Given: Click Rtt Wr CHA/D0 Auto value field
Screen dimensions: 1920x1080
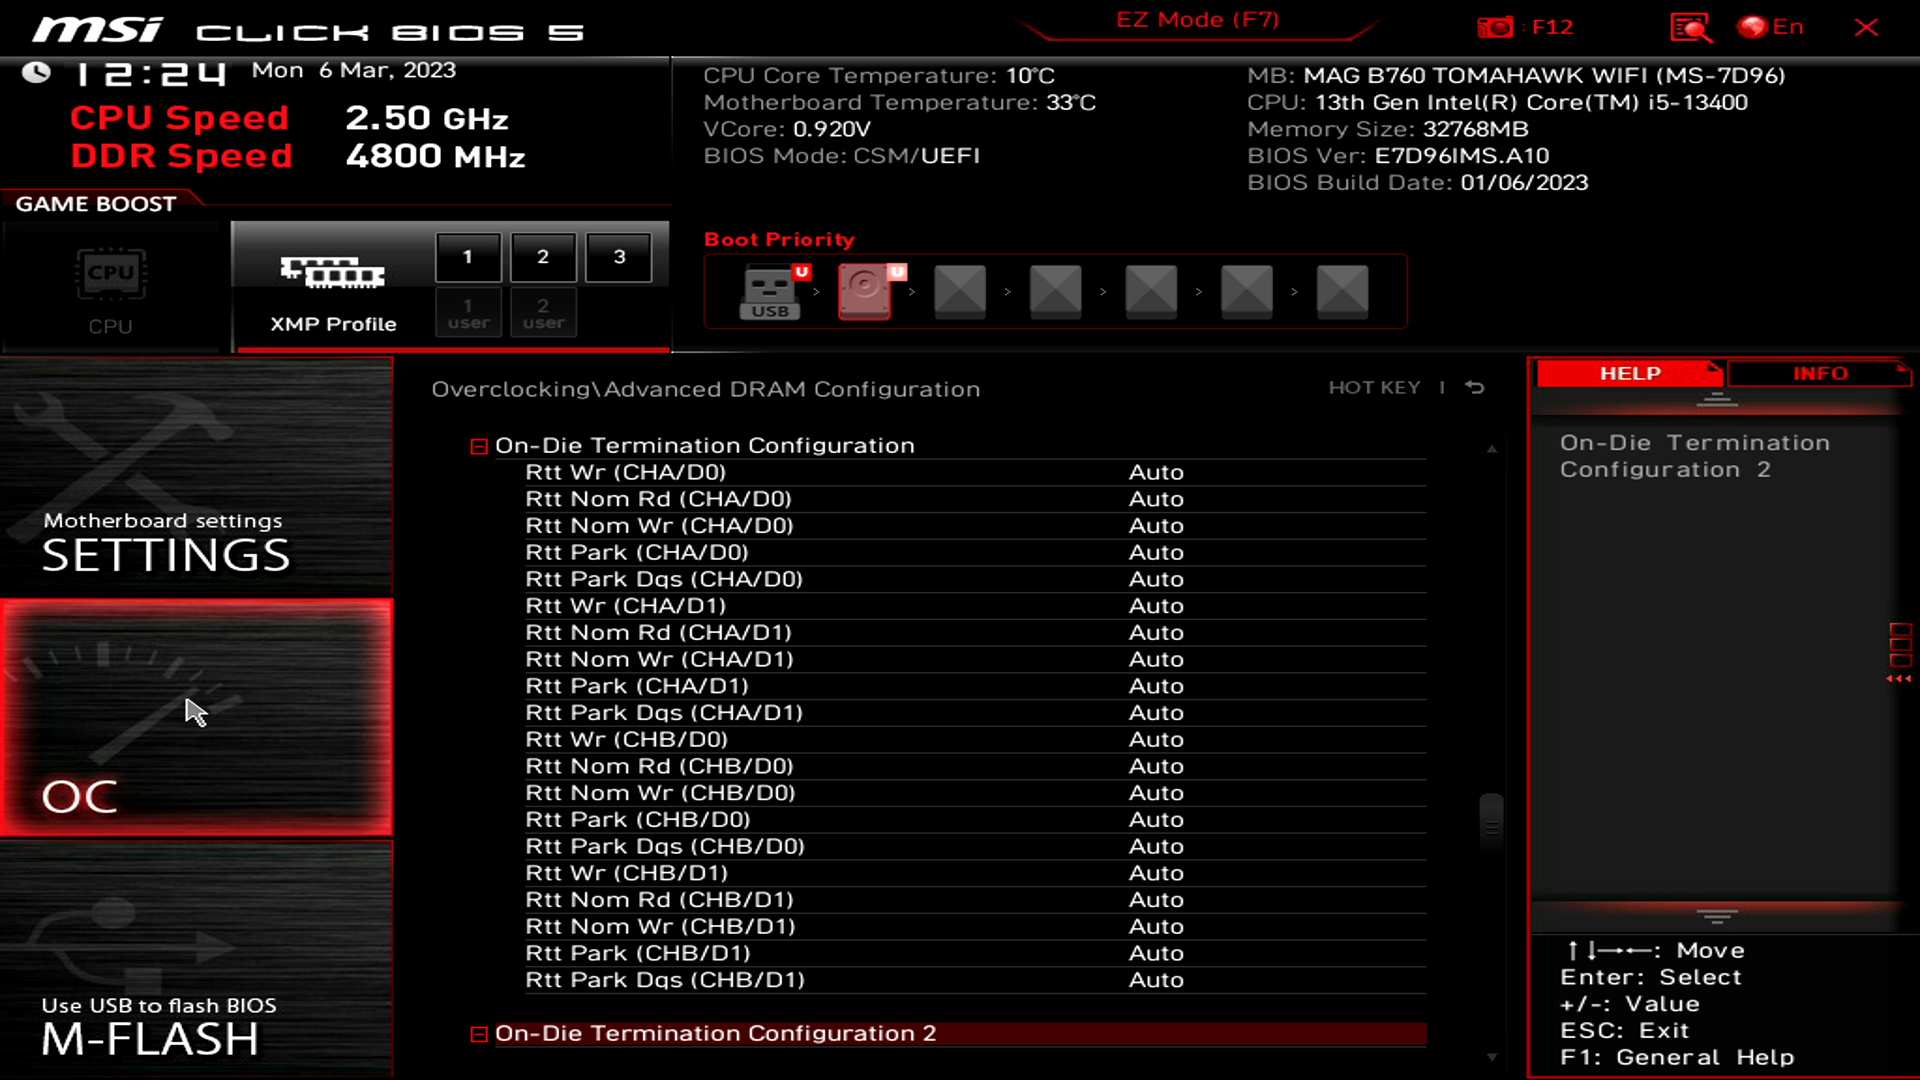Looking at the screenshot, I should (x=1155, y=472).
